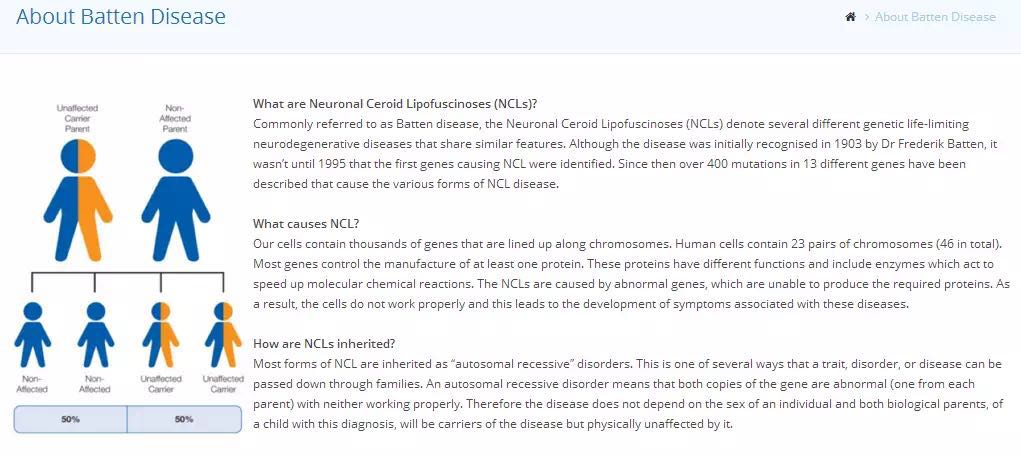Click the all-blue Non-Affected Parent figure

point(176,200)
